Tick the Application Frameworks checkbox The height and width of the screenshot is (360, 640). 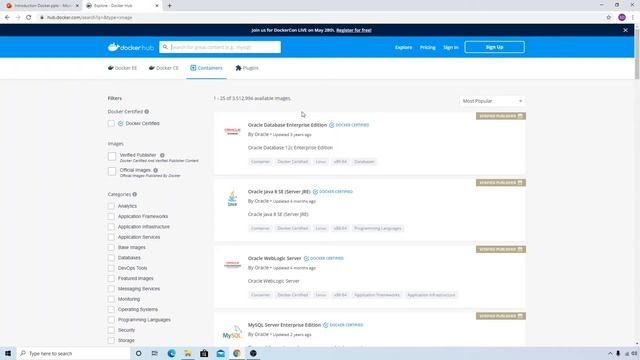tap(111, 216)
